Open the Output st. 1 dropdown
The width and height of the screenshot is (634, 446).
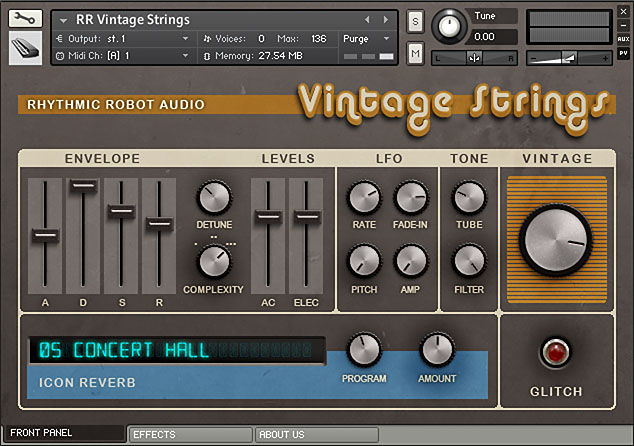point(120,38)
